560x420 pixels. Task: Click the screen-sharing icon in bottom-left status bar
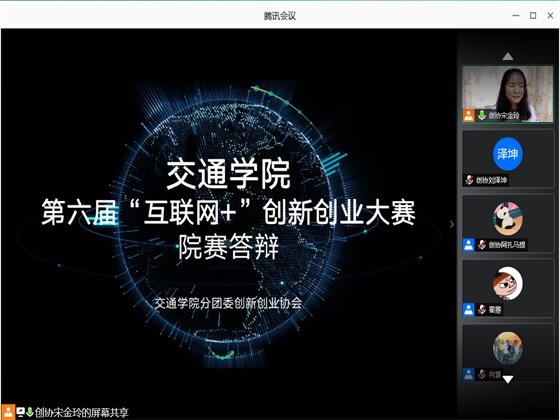pyautogui.click(x=21, y=412)
